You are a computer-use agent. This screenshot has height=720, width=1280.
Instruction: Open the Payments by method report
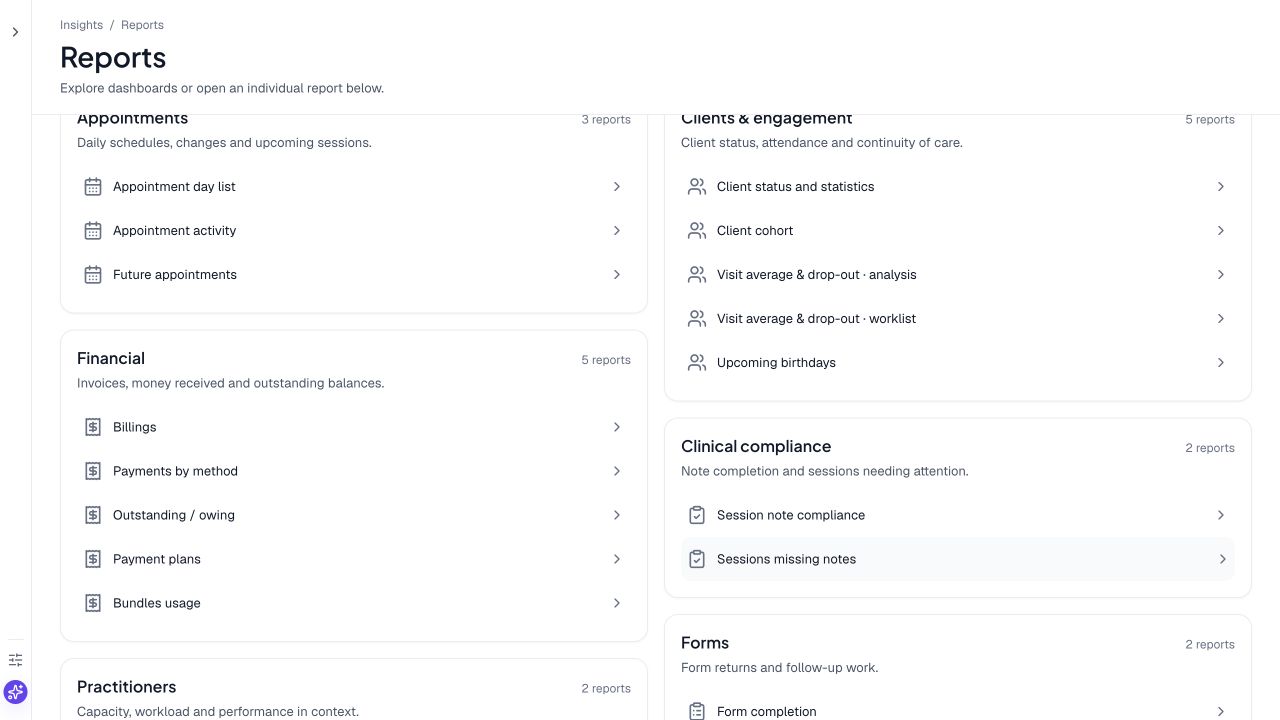354,471
